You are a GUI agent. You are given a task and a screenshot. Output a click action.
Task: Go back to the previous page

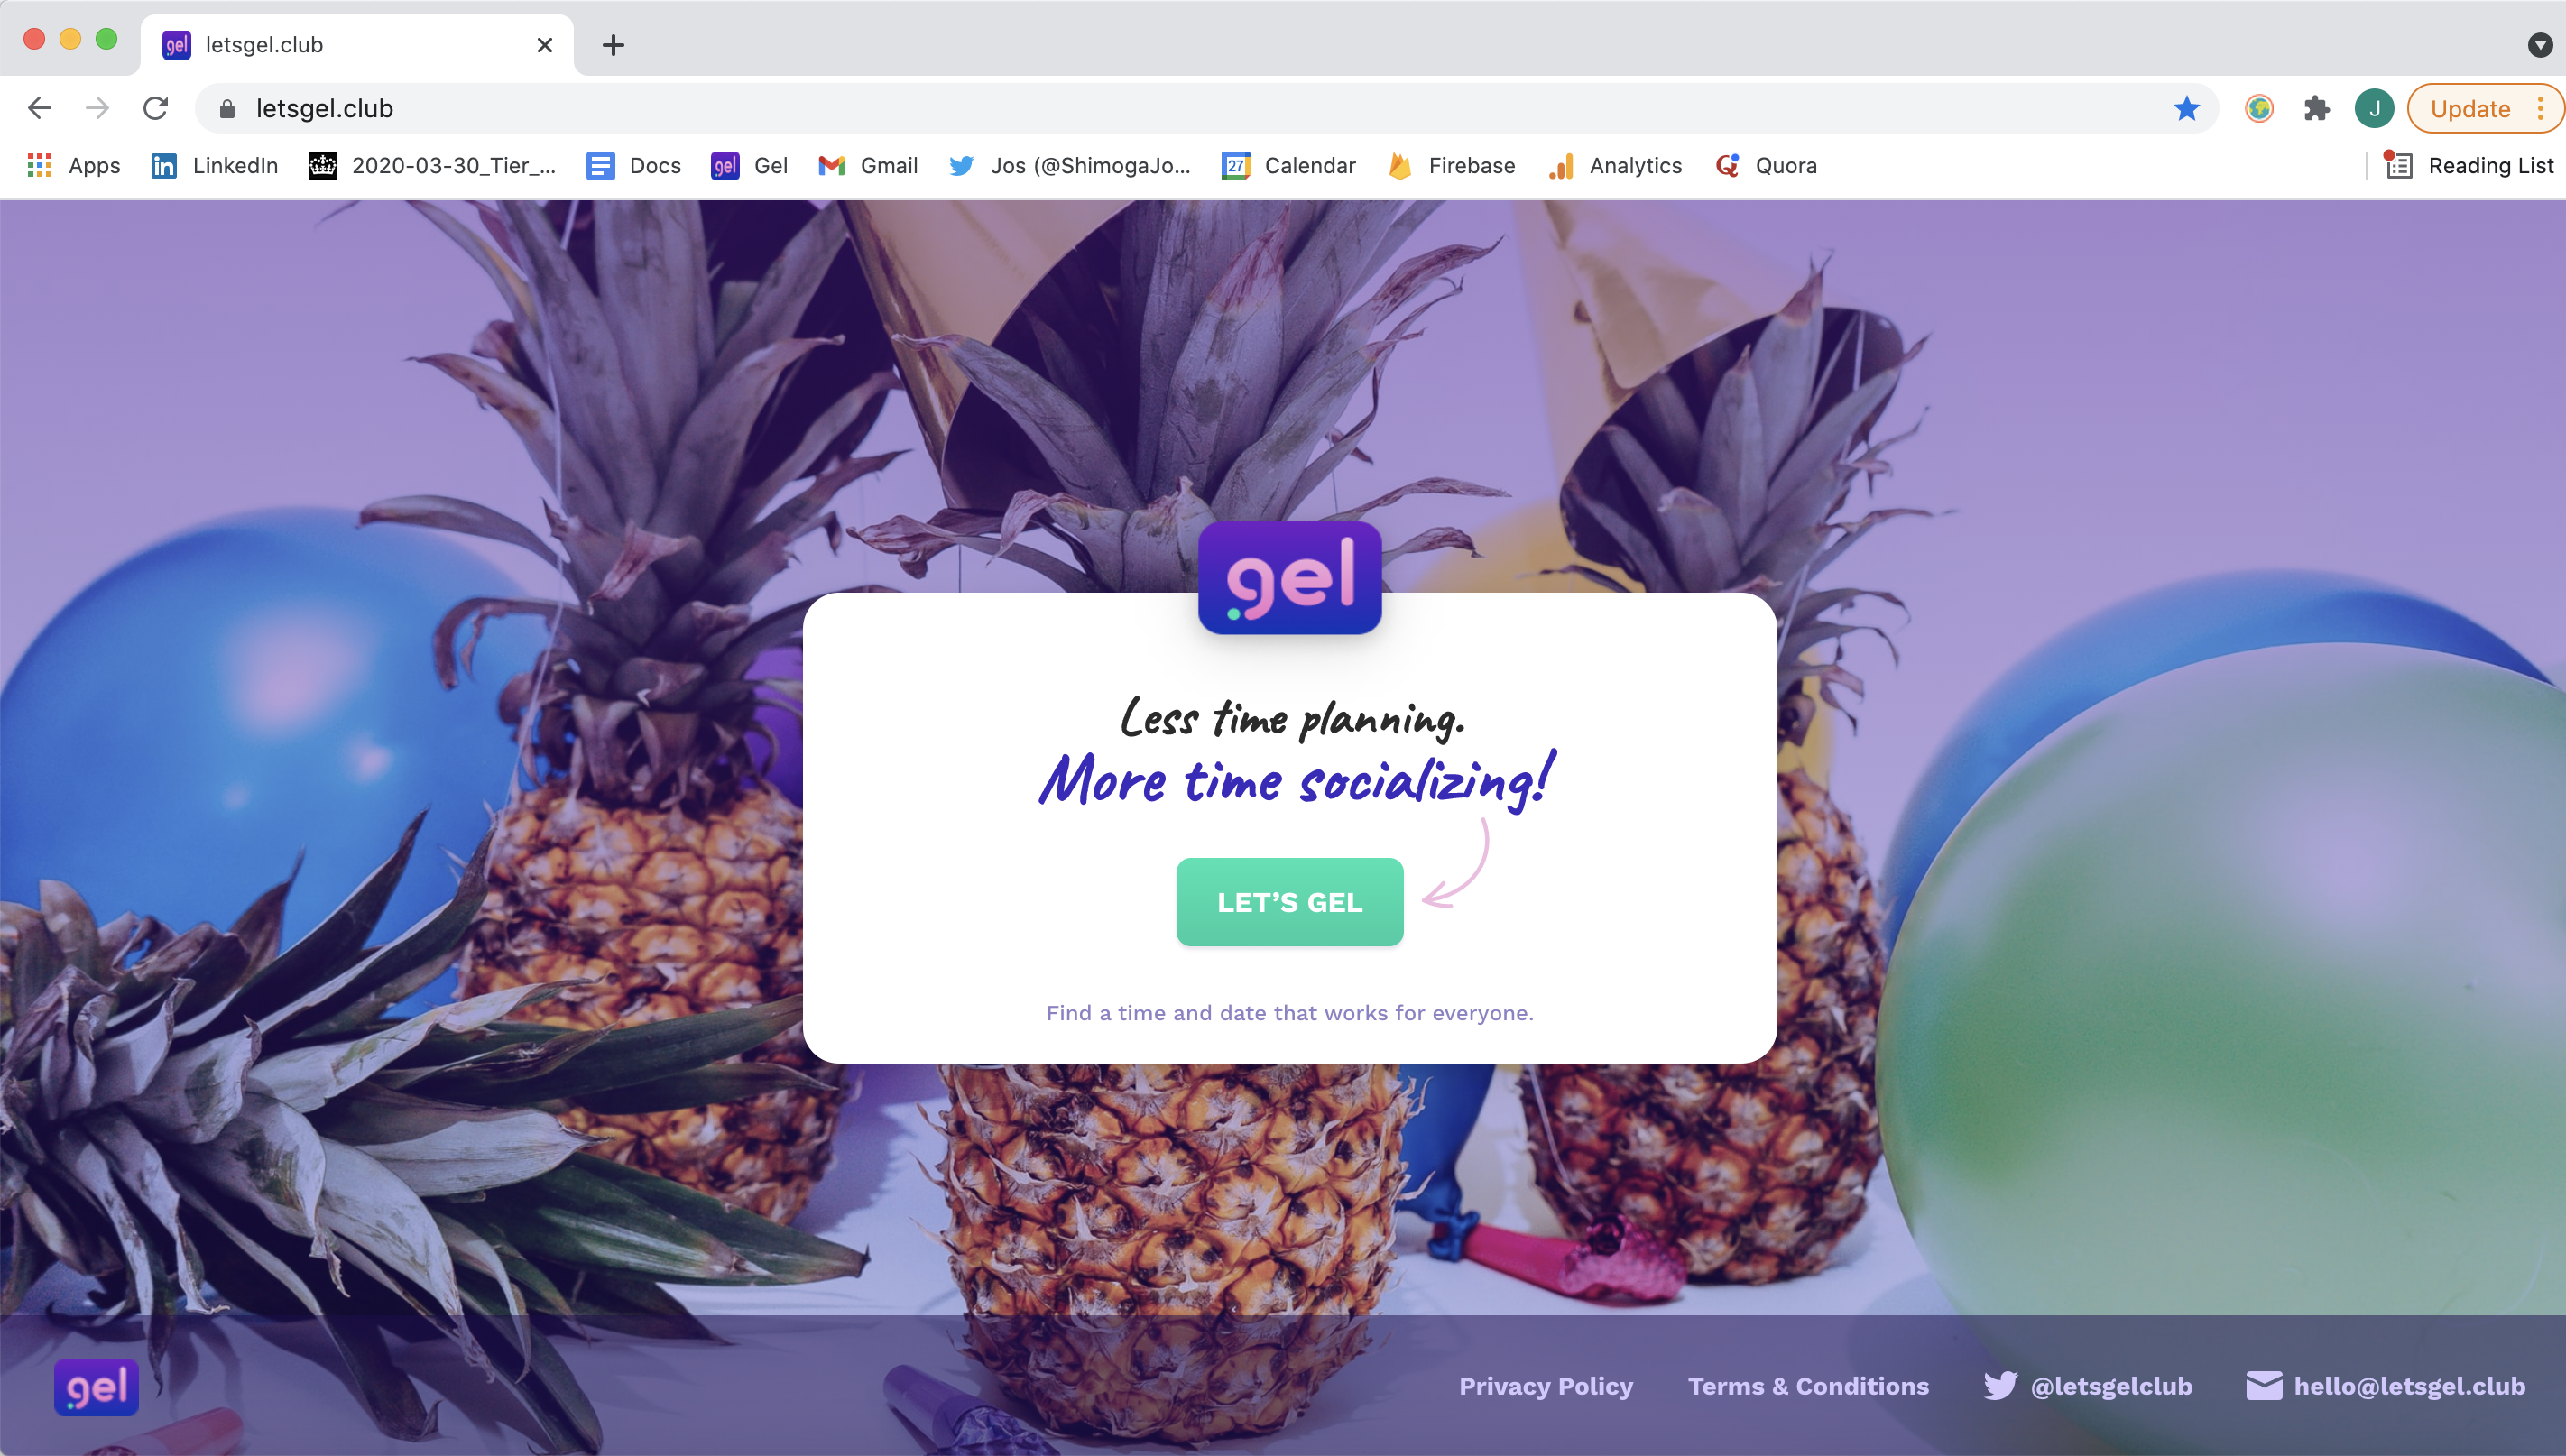pos(40,108)
